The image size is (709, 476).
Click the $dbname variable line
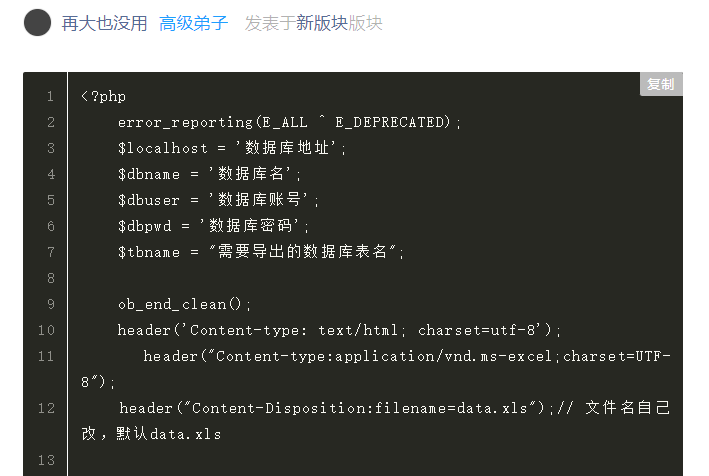(x=209, y=174)
